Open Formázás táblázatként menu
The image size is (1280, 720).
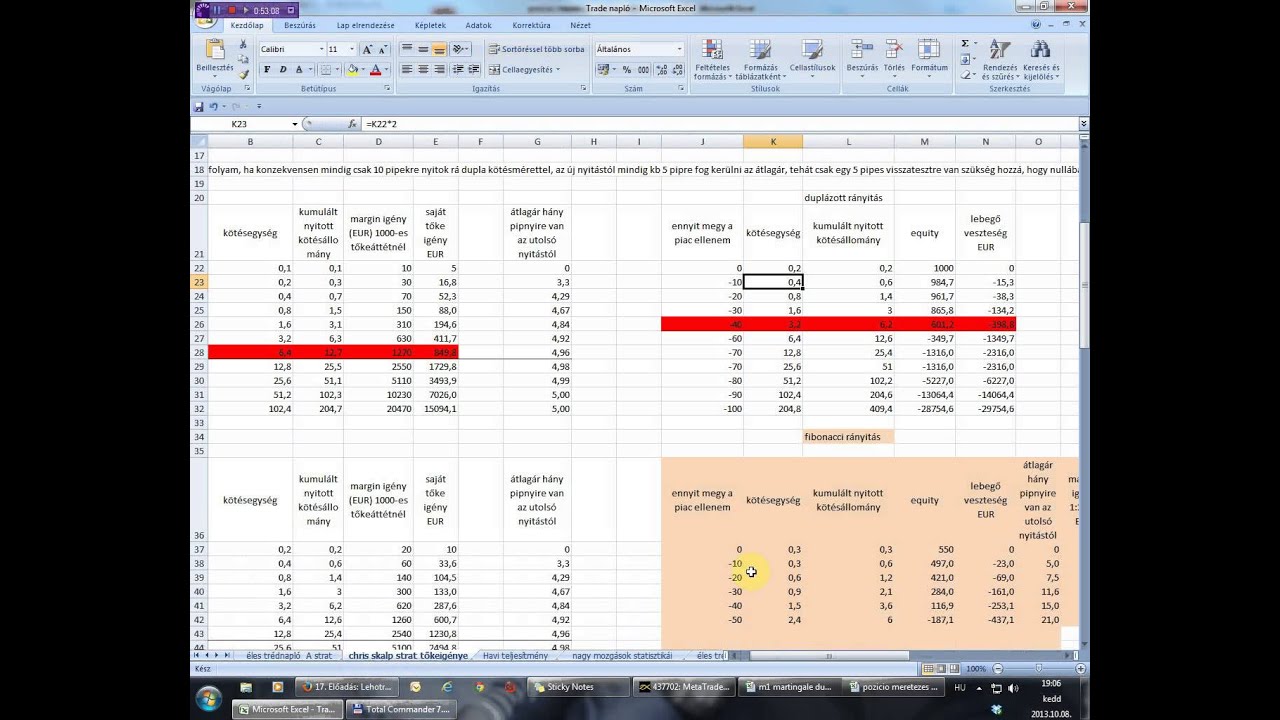point(760,60)
